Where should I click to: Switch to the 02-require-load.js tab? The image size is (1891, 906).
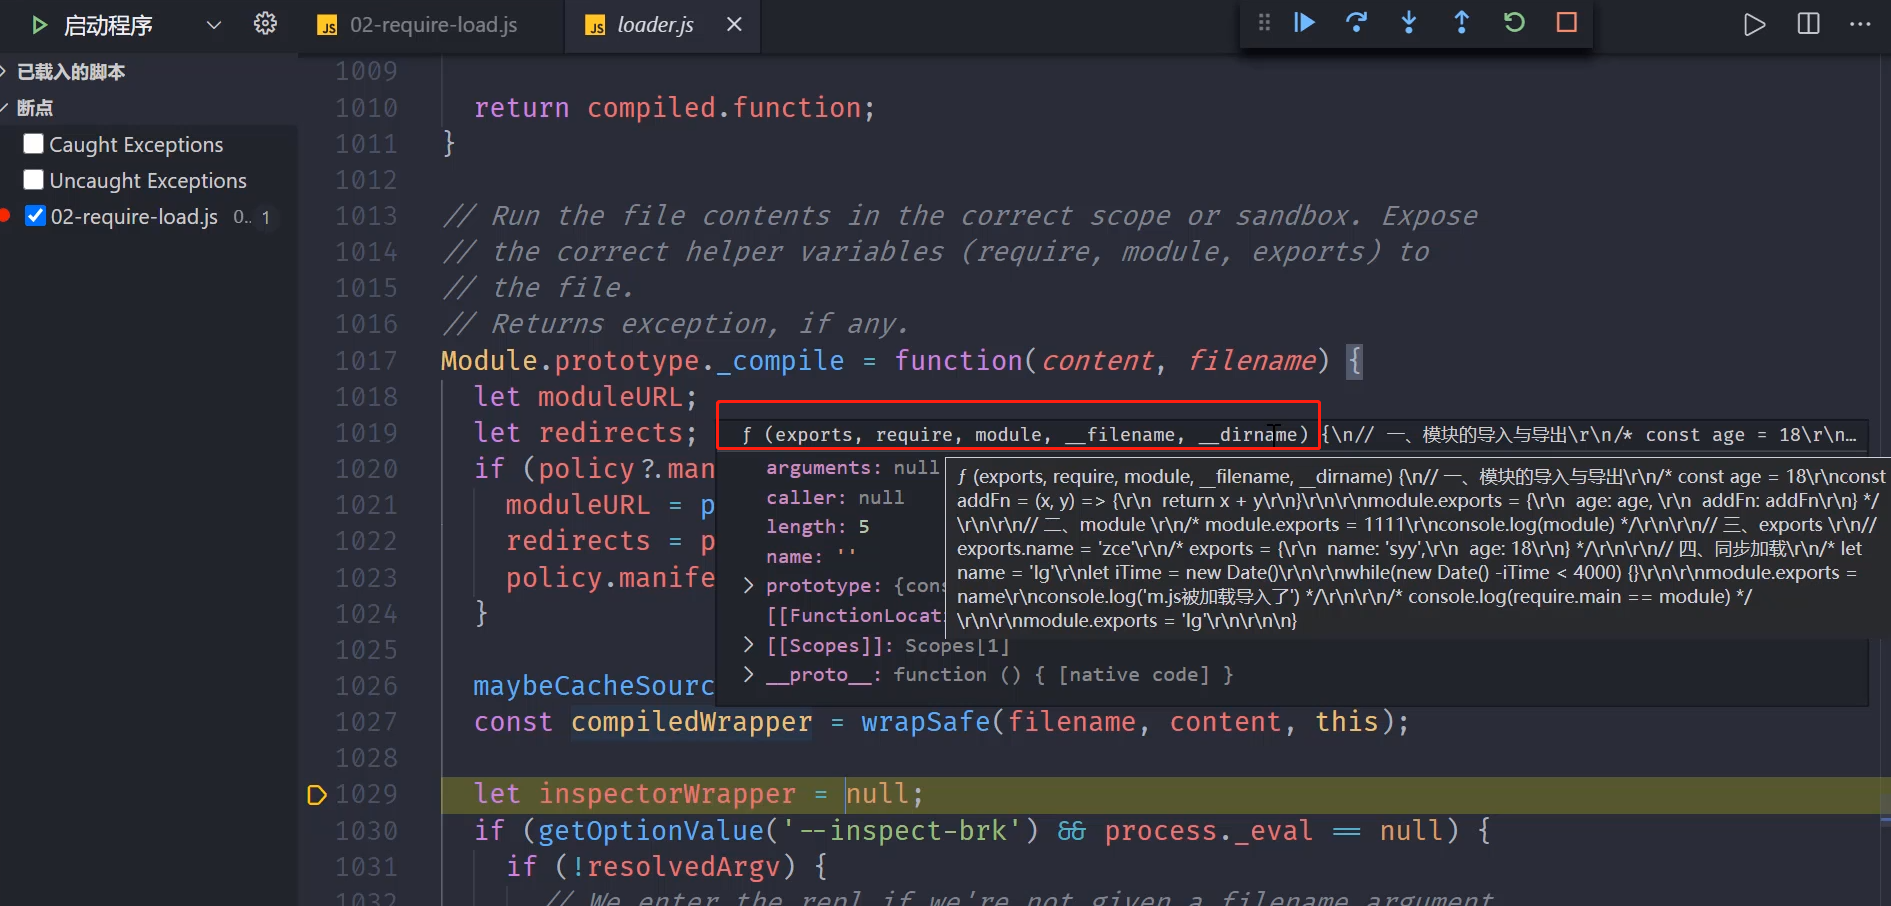pyautogui.click(x=433, y=25)
